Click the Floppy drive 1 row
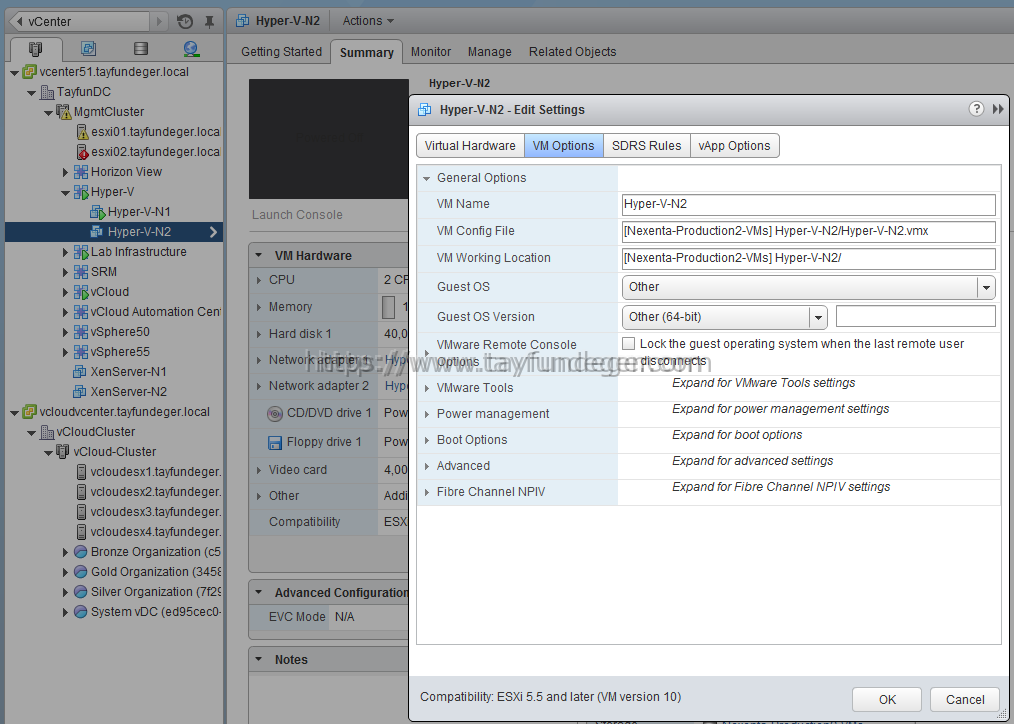 point(329,442)
